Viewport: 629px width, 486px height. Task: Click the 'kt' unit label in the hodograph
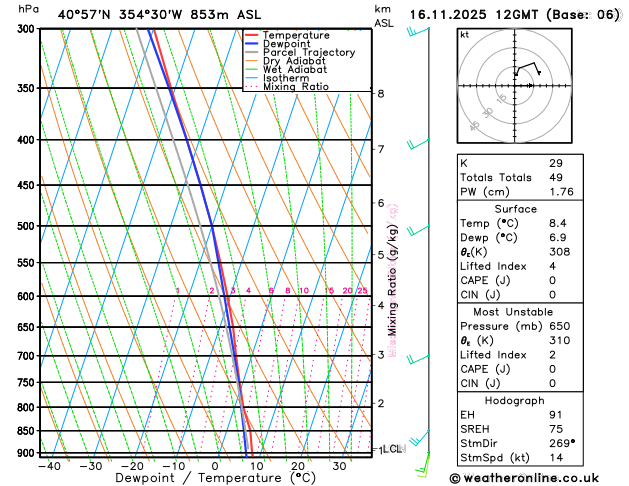pyautogui.click(x=465, y=35)
